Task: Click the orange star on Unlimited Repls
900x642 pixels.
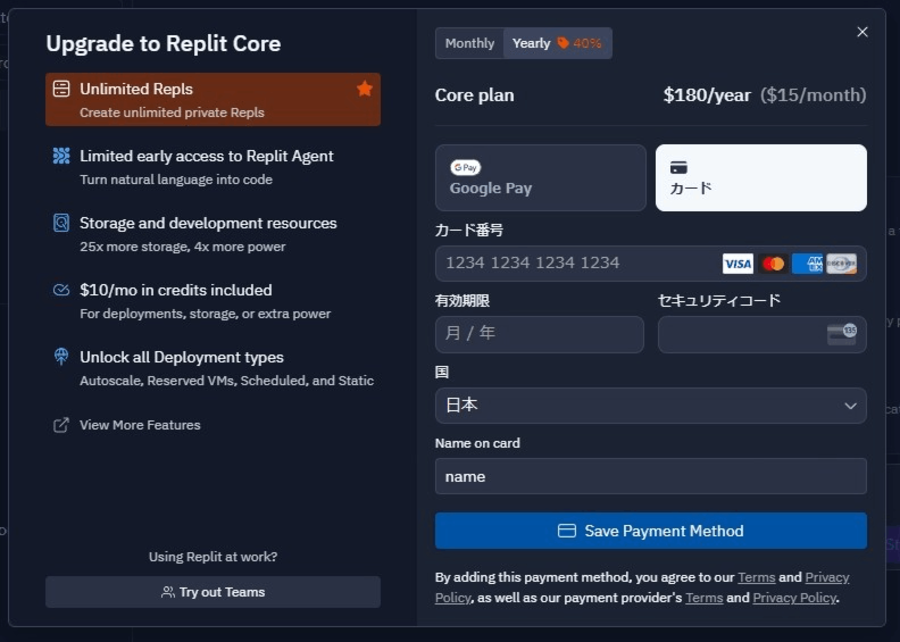Action: 364,88
